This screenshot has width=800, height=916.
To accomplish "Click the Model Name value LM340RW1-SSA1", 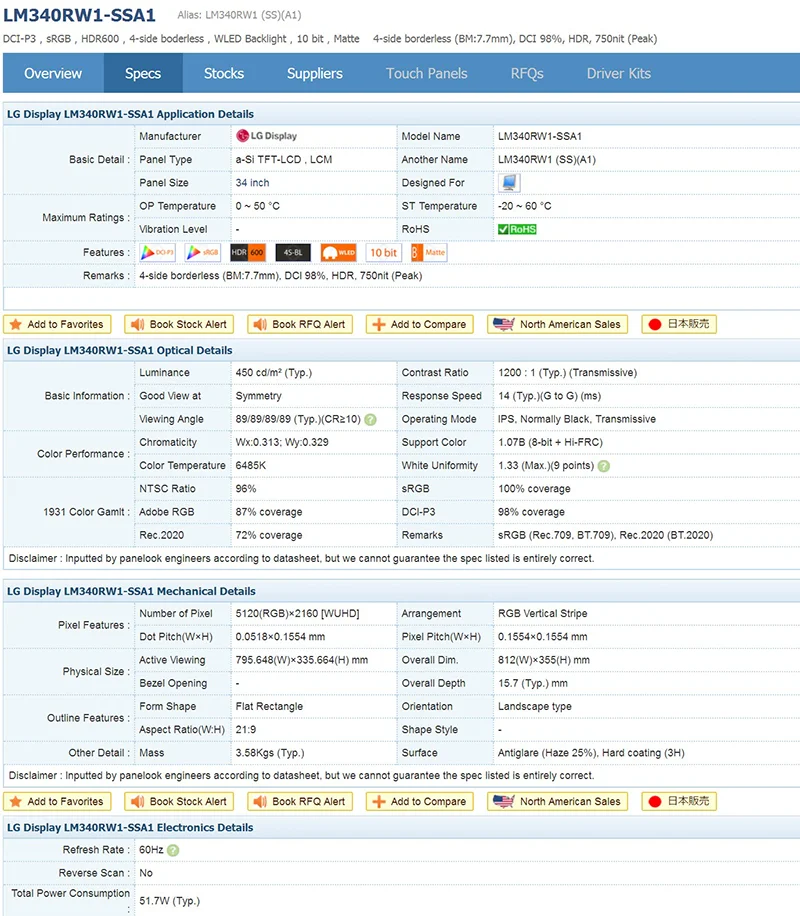I will pos(540,137).
